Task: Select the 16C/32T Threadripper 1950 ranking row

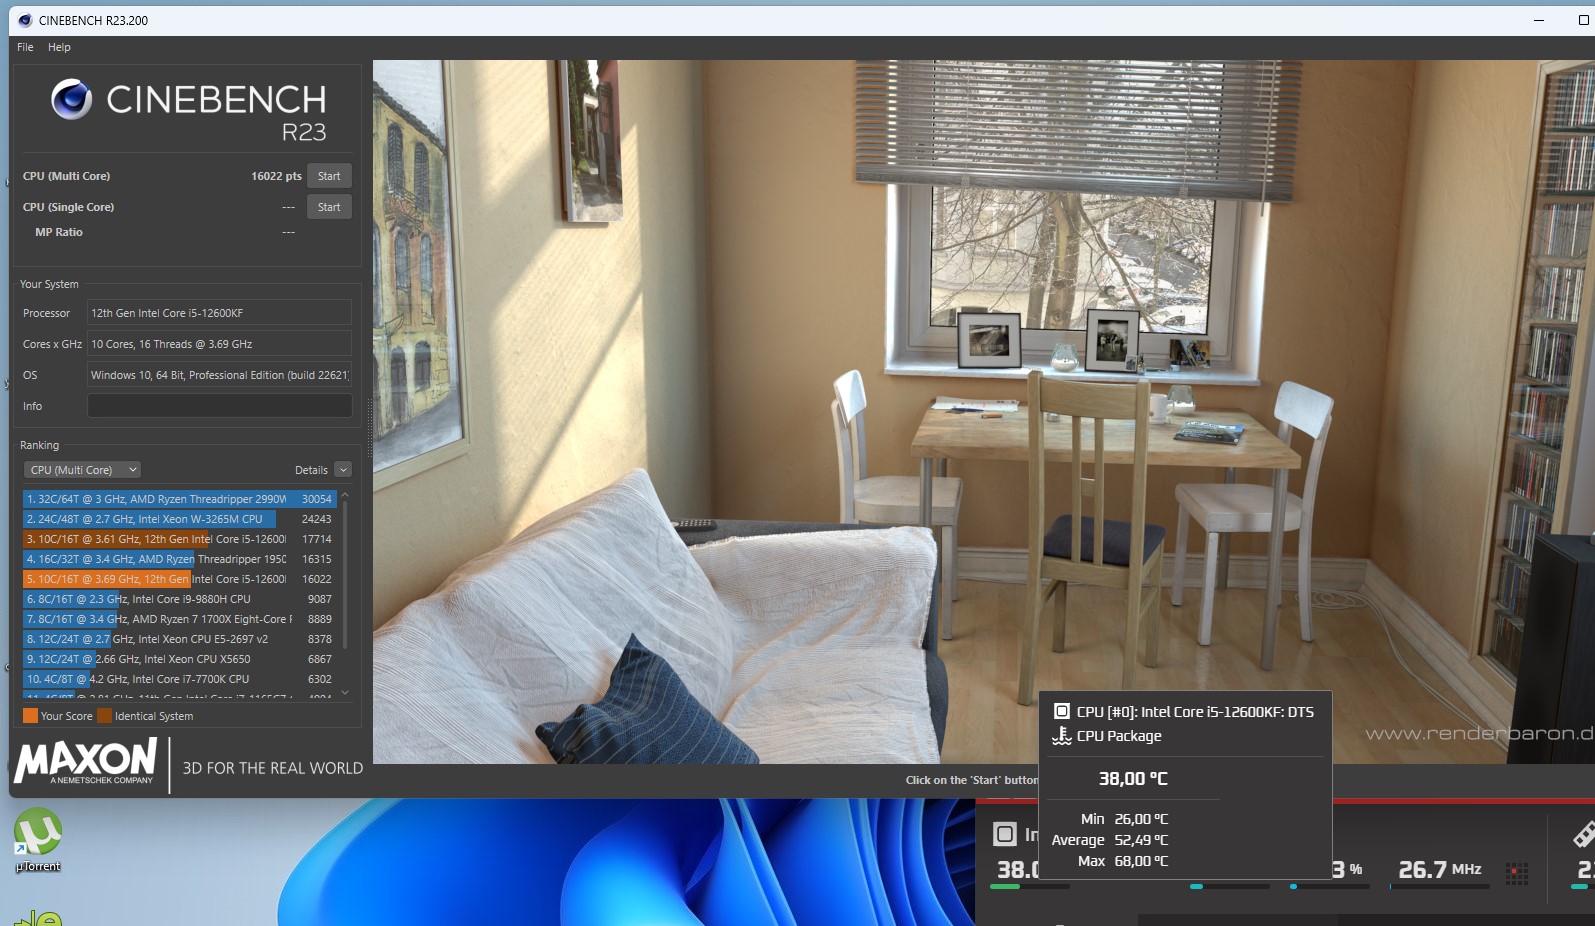Action: [x=179, y=559]
